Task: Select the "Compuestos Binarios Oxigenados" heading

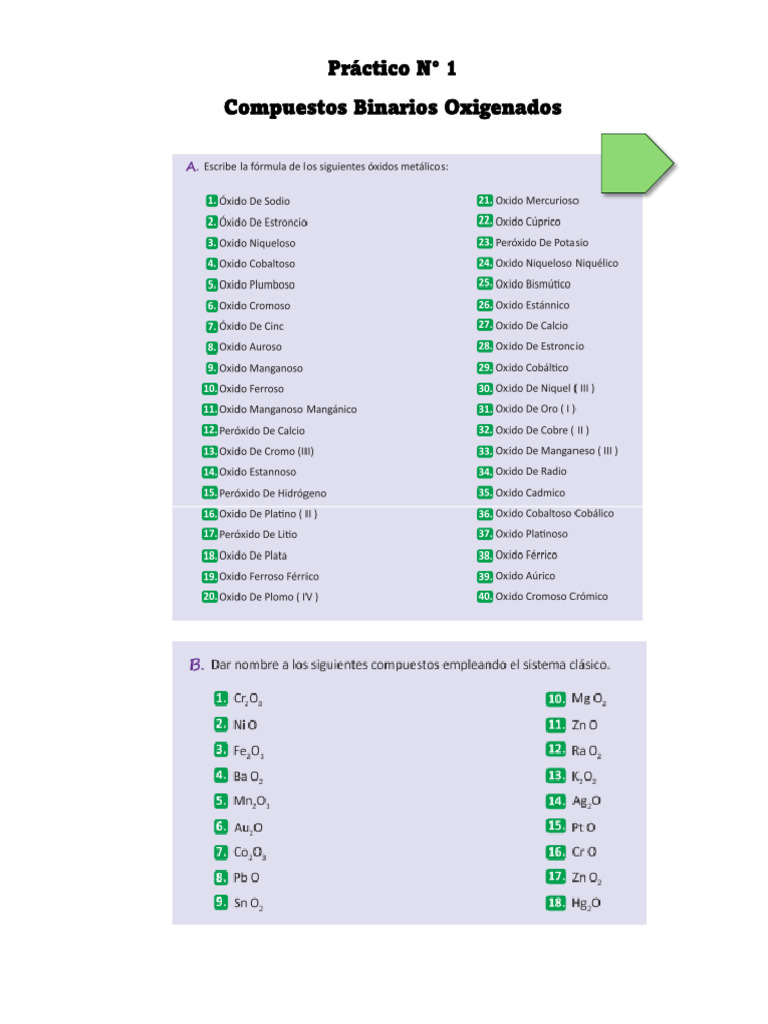Action: coord(392,107)
